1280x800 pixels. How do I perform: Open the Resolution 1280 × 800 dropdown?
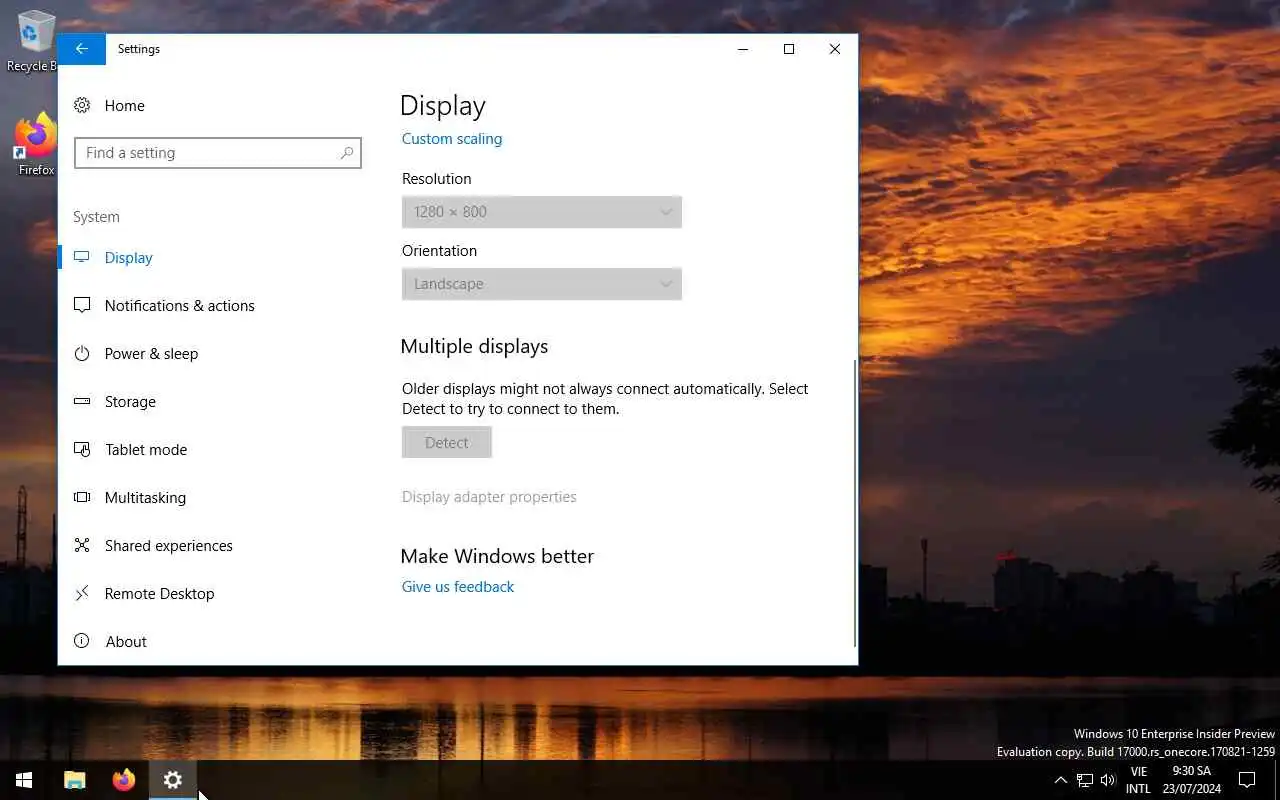pyautogui.click(x=542, y=212)
